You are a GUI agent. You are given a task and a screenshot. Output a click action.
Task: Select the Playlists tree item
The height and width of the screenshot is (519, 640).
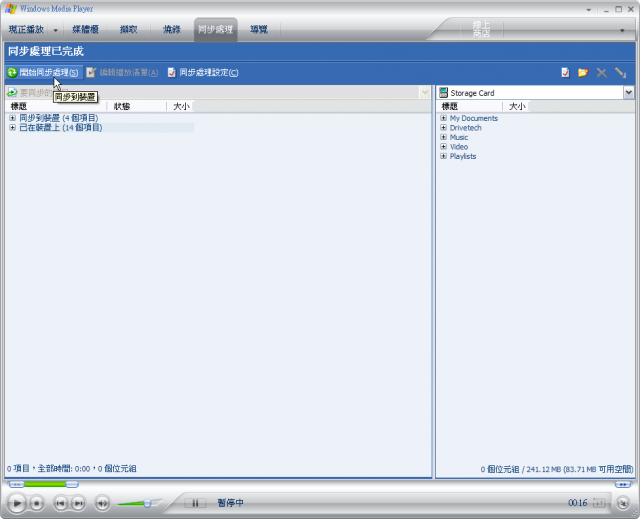coord(463,156)
